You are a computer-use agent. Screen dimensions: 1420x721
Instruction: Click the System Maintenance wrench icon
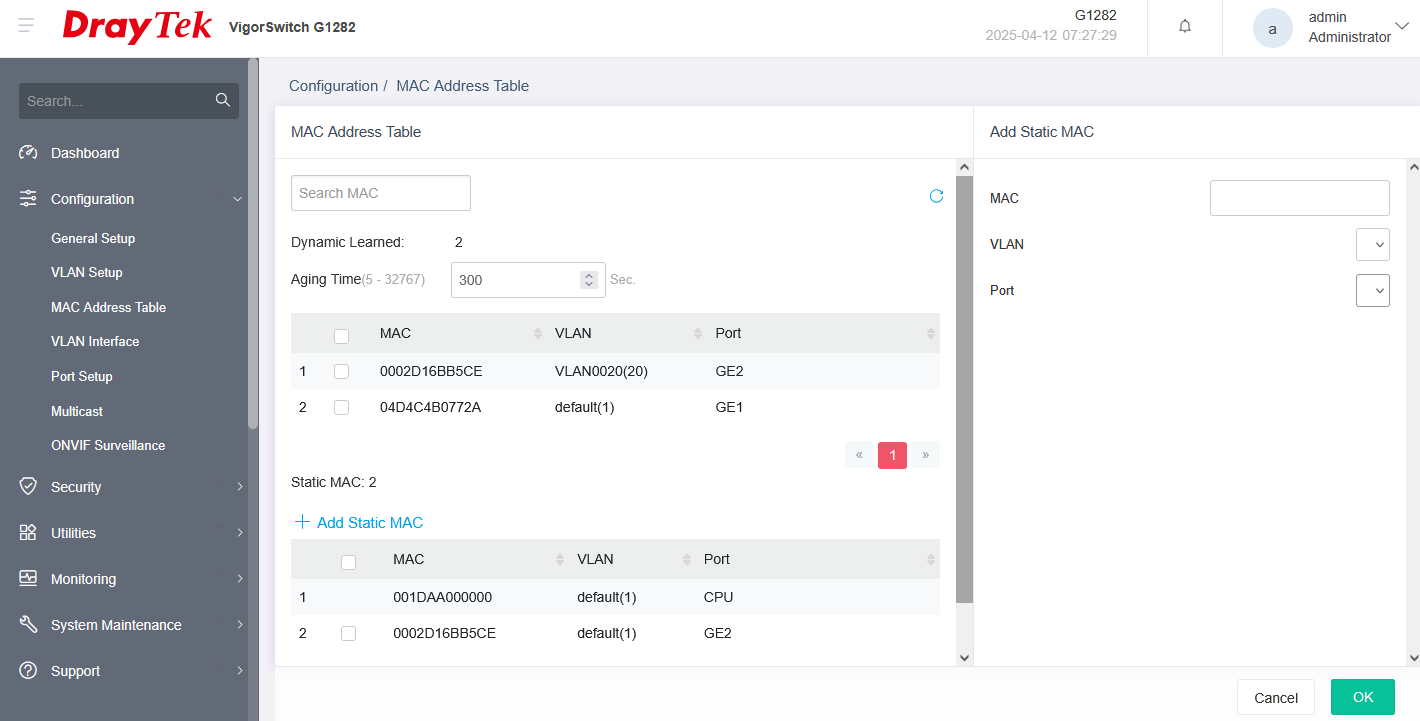click(28, 625)
